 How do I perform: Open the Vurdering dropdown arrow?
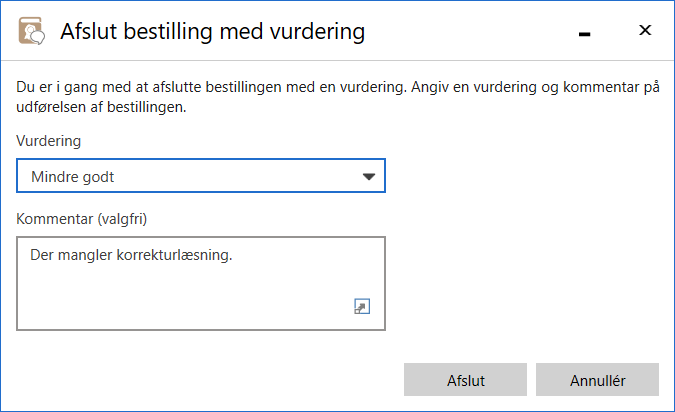tap(369, 177)
